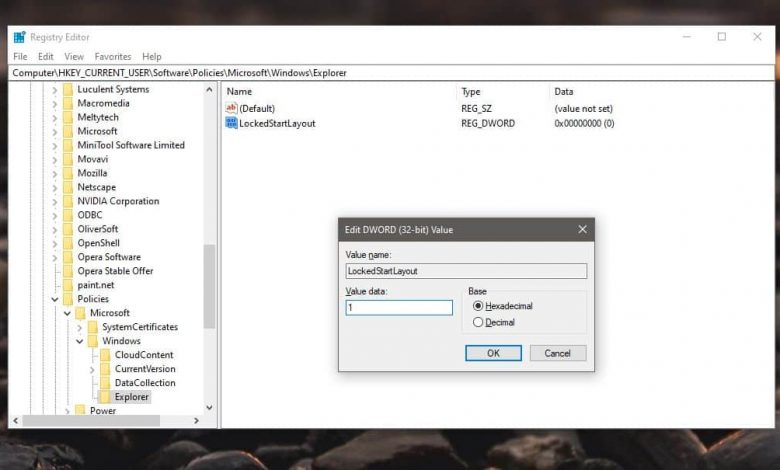Click the tree scroll down arrow
The width and height of the screenshot is (780, 470).
[x=209, y=408]
